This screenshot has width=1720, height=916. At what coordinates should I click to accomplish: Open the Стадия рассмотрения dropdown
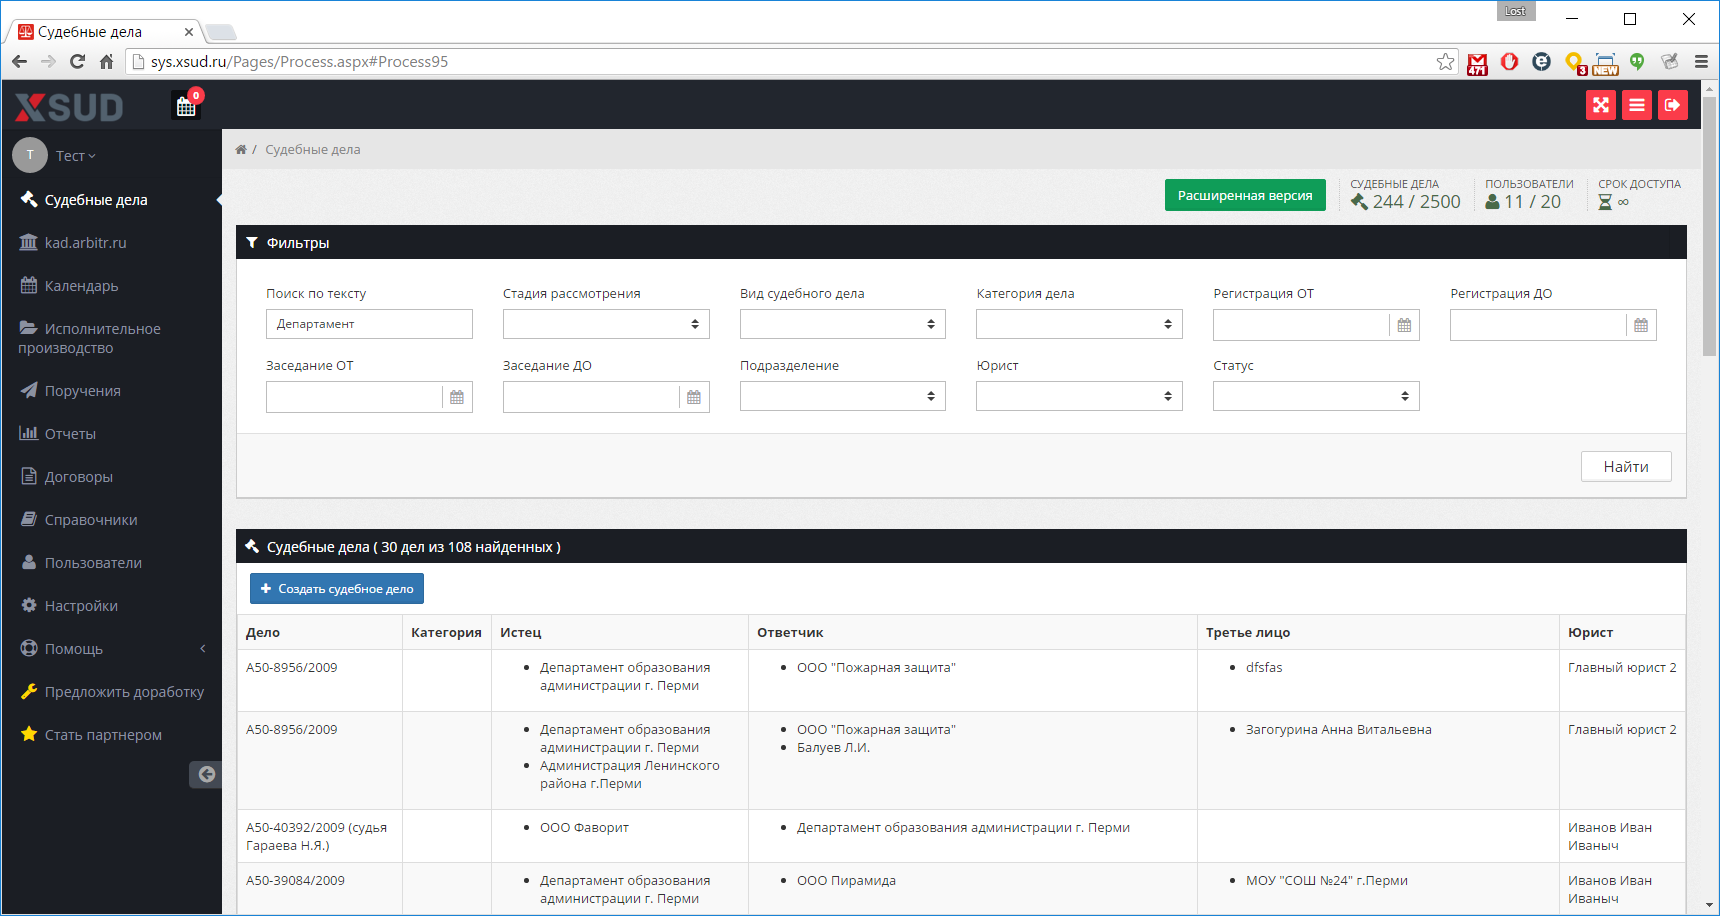coord(606,324)
